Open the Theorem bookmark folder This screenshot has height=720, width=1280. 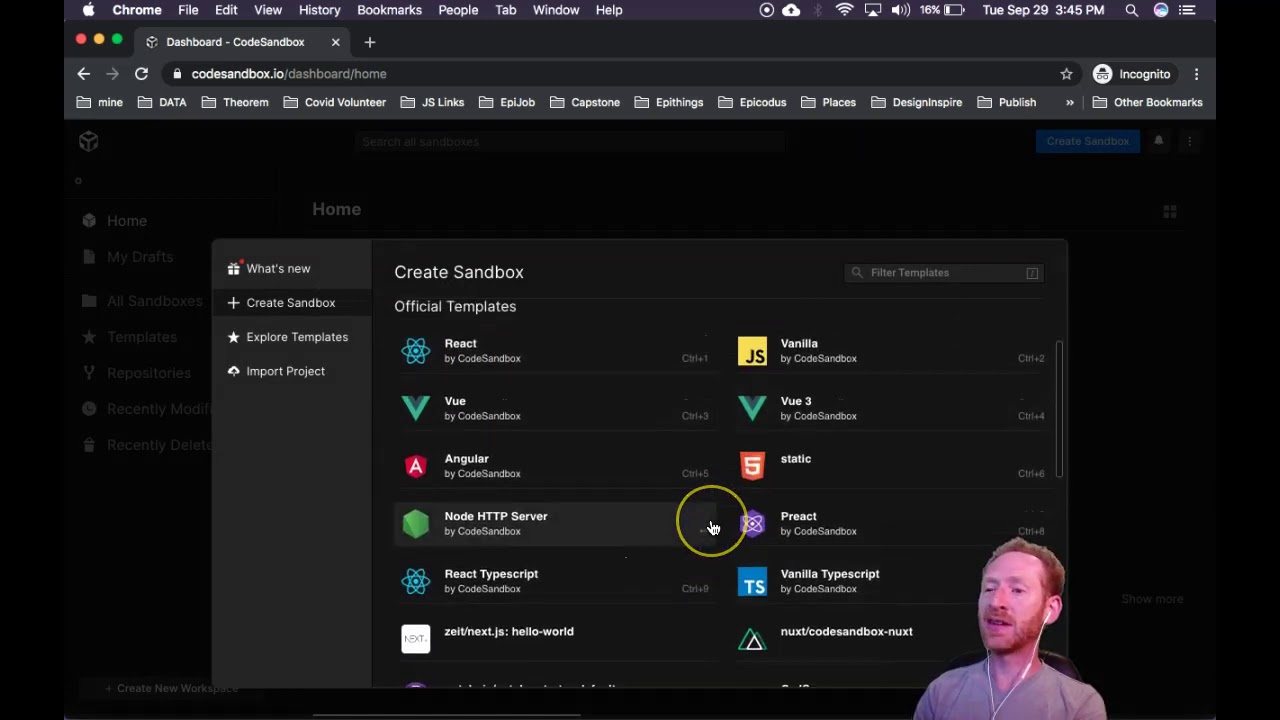coord(235,102)
